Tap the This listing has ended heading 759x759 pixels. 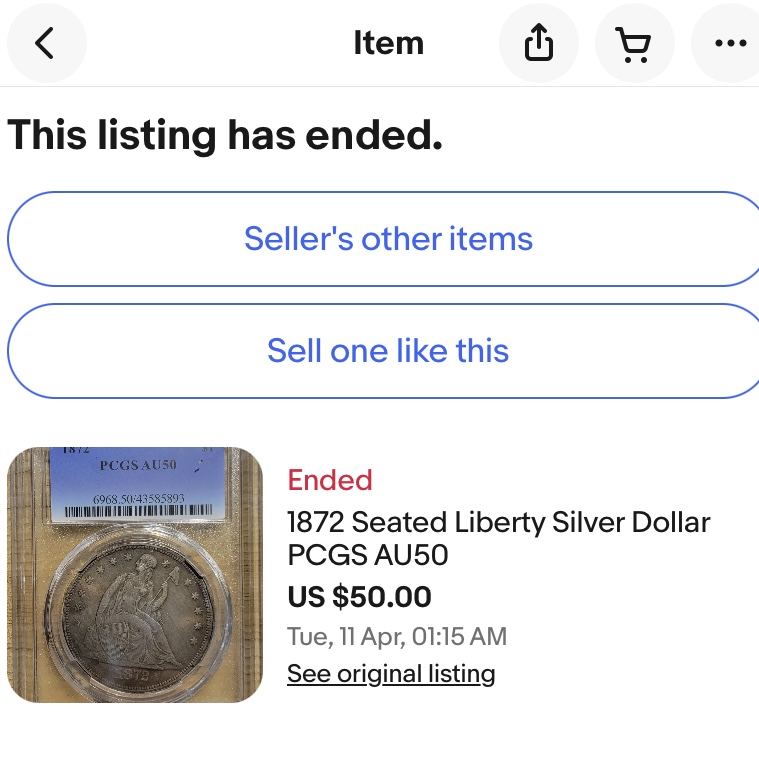(225, 135)
